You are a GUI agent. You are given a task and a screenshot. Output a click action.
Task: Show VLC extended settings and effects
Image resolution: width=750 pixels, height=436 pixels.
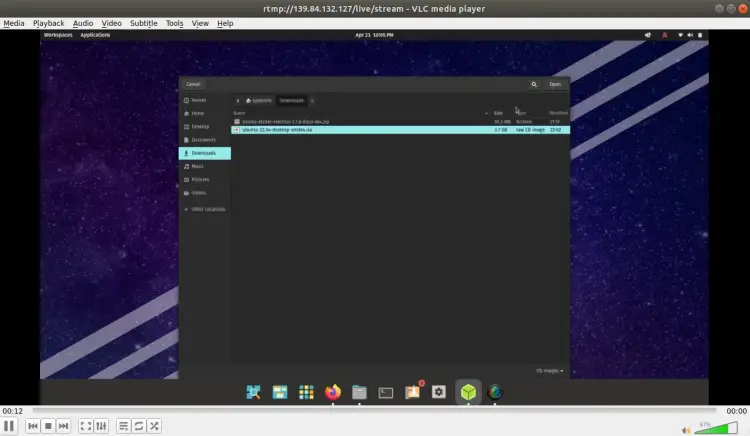tap(101, 426)
